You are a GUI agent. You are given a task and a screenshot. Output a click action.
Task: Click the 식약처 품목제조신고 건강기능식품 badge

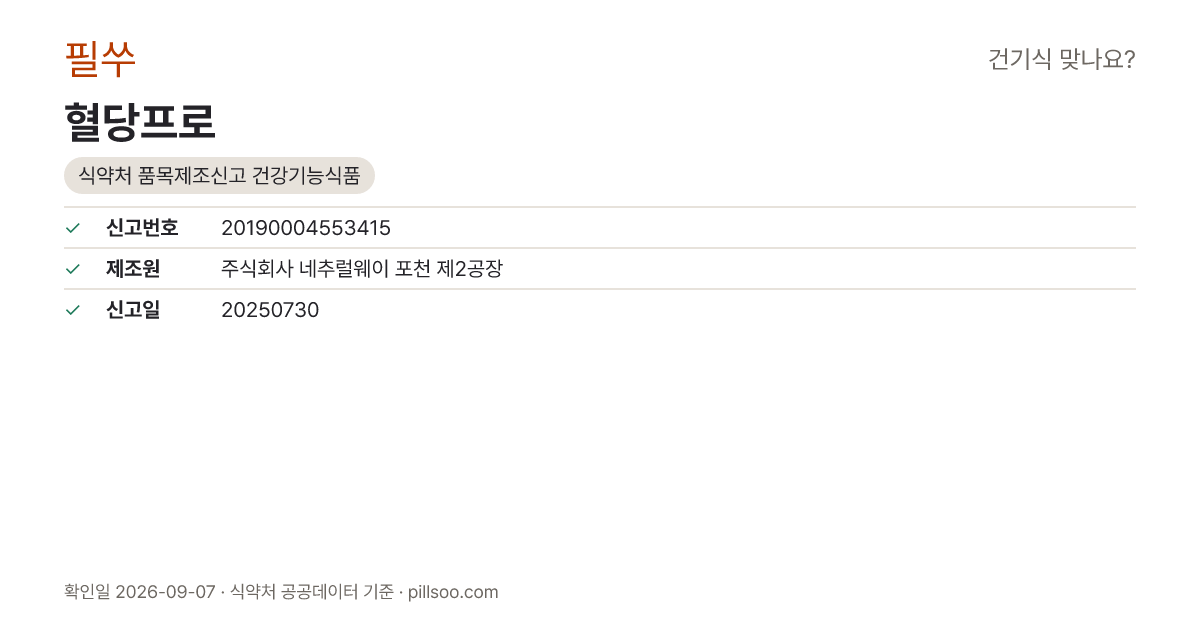[x=219, y=175]
